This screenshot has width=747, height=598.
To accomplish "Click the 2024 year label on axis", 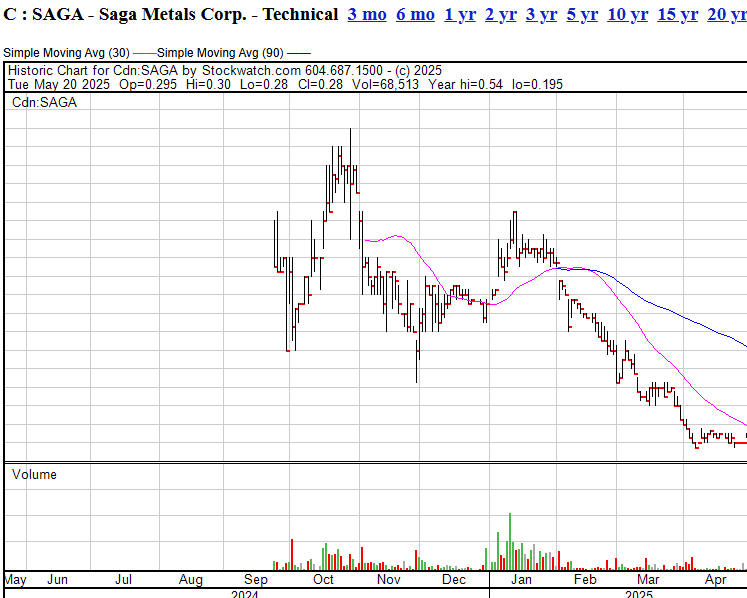I will point(244,595).
